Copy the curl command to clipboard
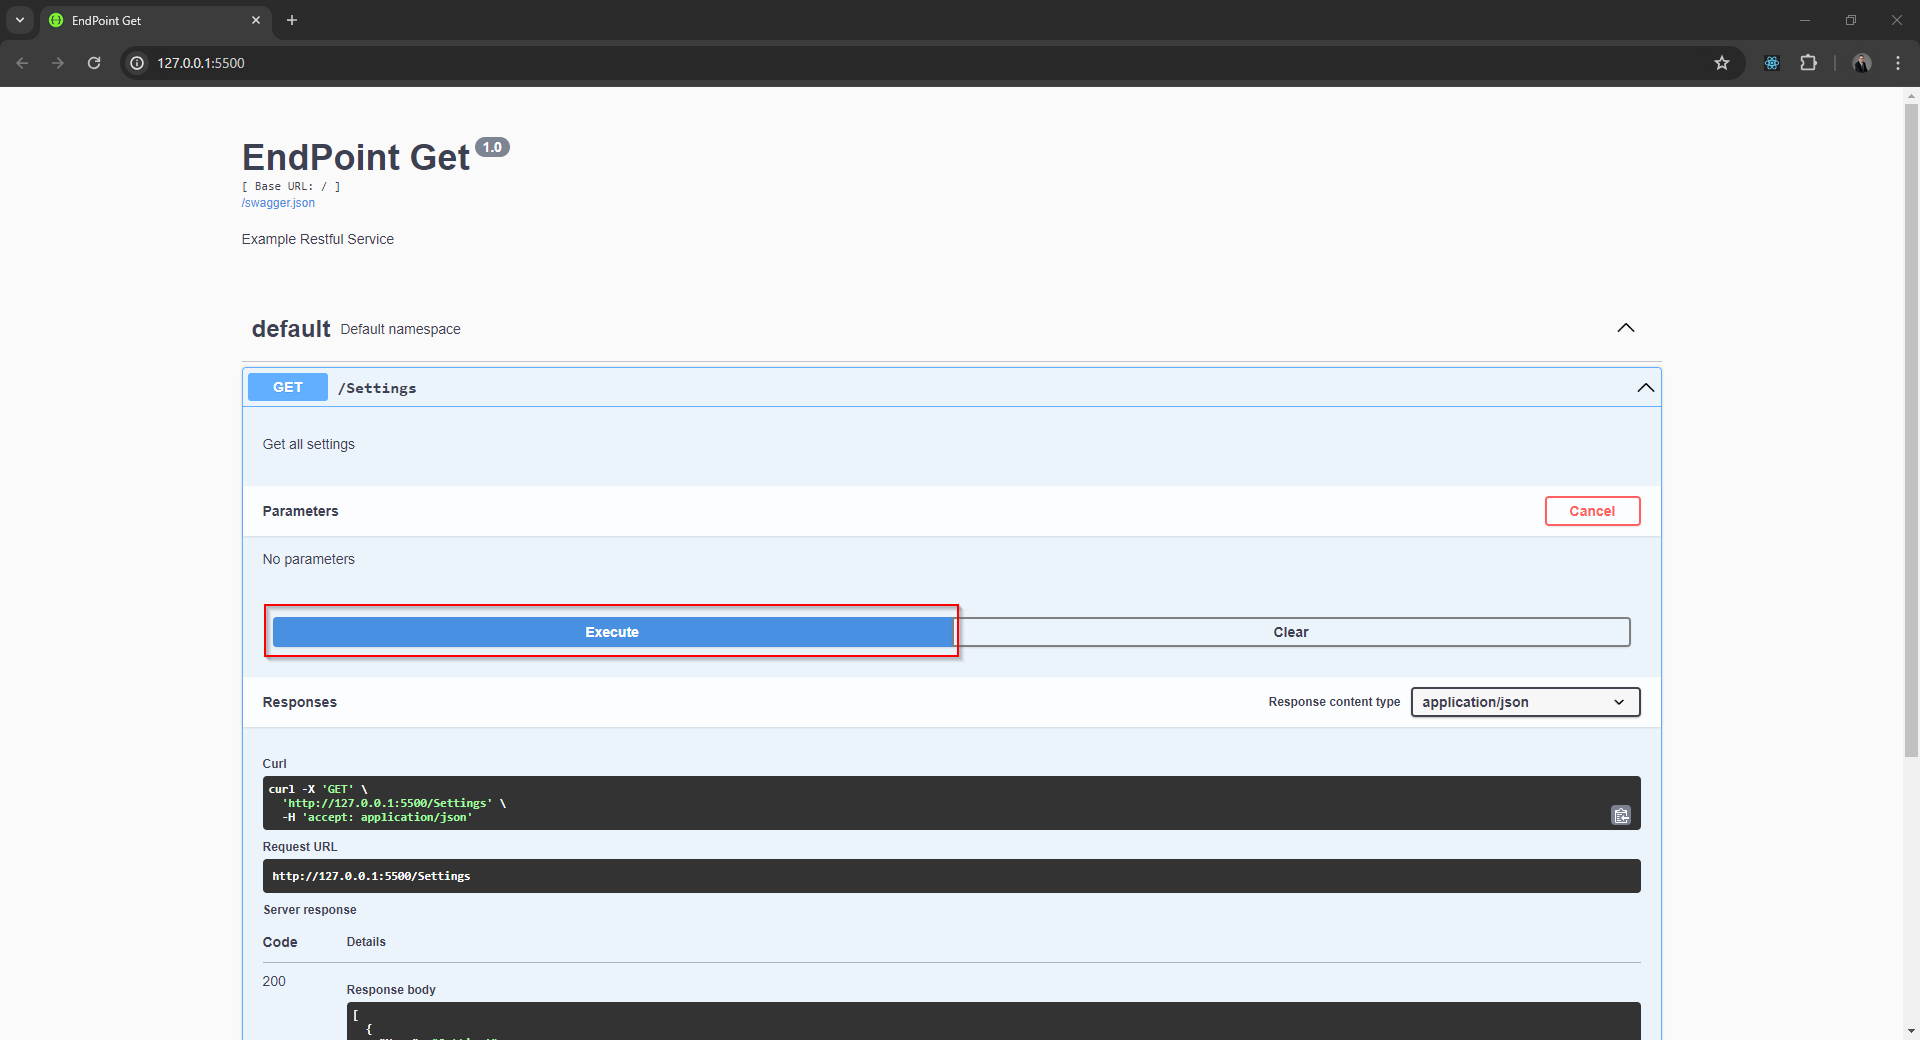 point(1620,816)
